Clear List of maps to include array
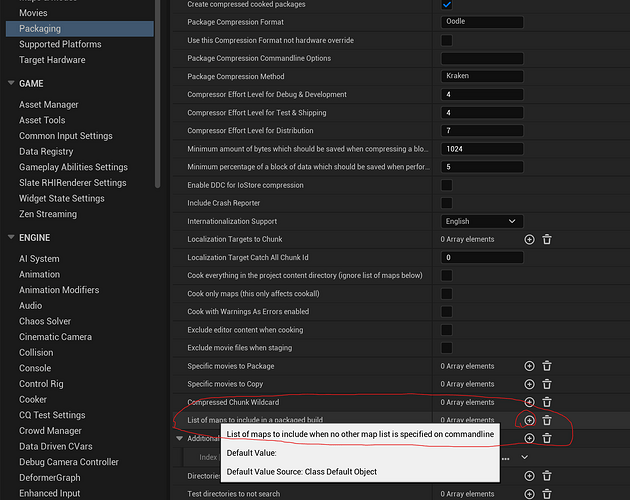The width and height of the screenshot is (630, 500). point(547,420)
